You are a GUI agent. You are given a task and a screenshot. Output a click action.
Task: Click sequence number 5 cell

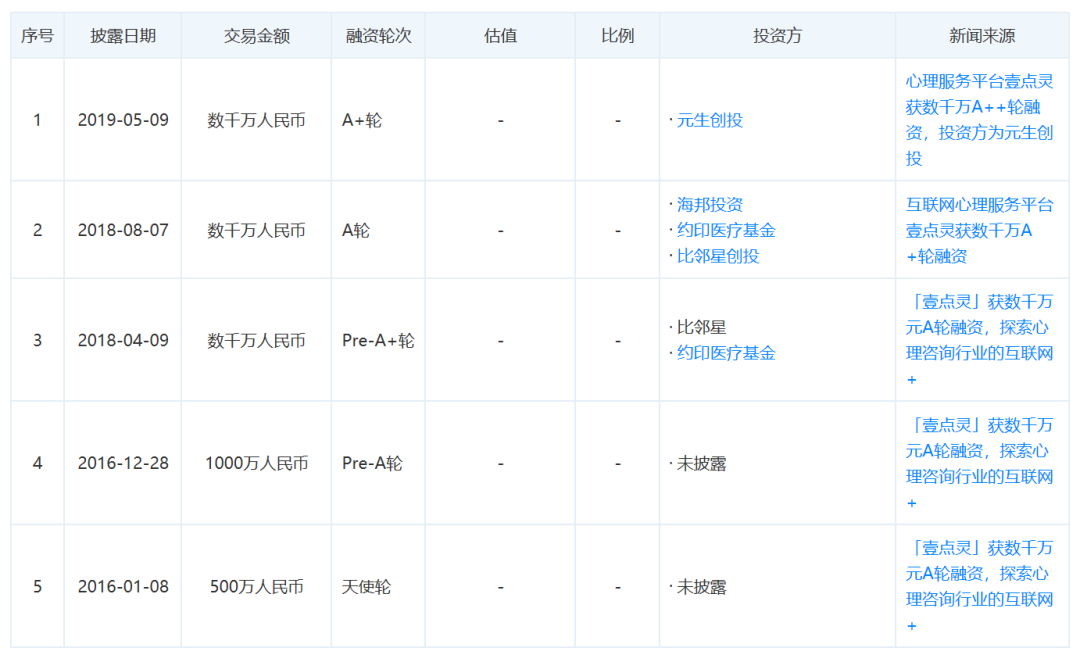point(37,587)
